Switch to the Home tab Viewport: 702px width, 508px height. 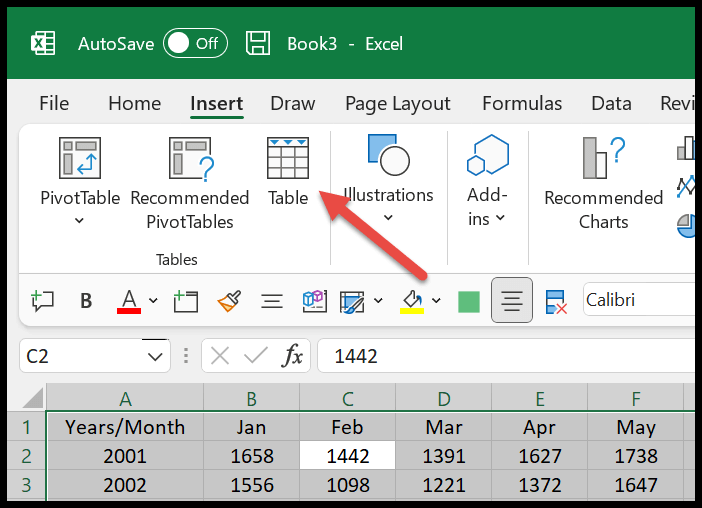134,103
